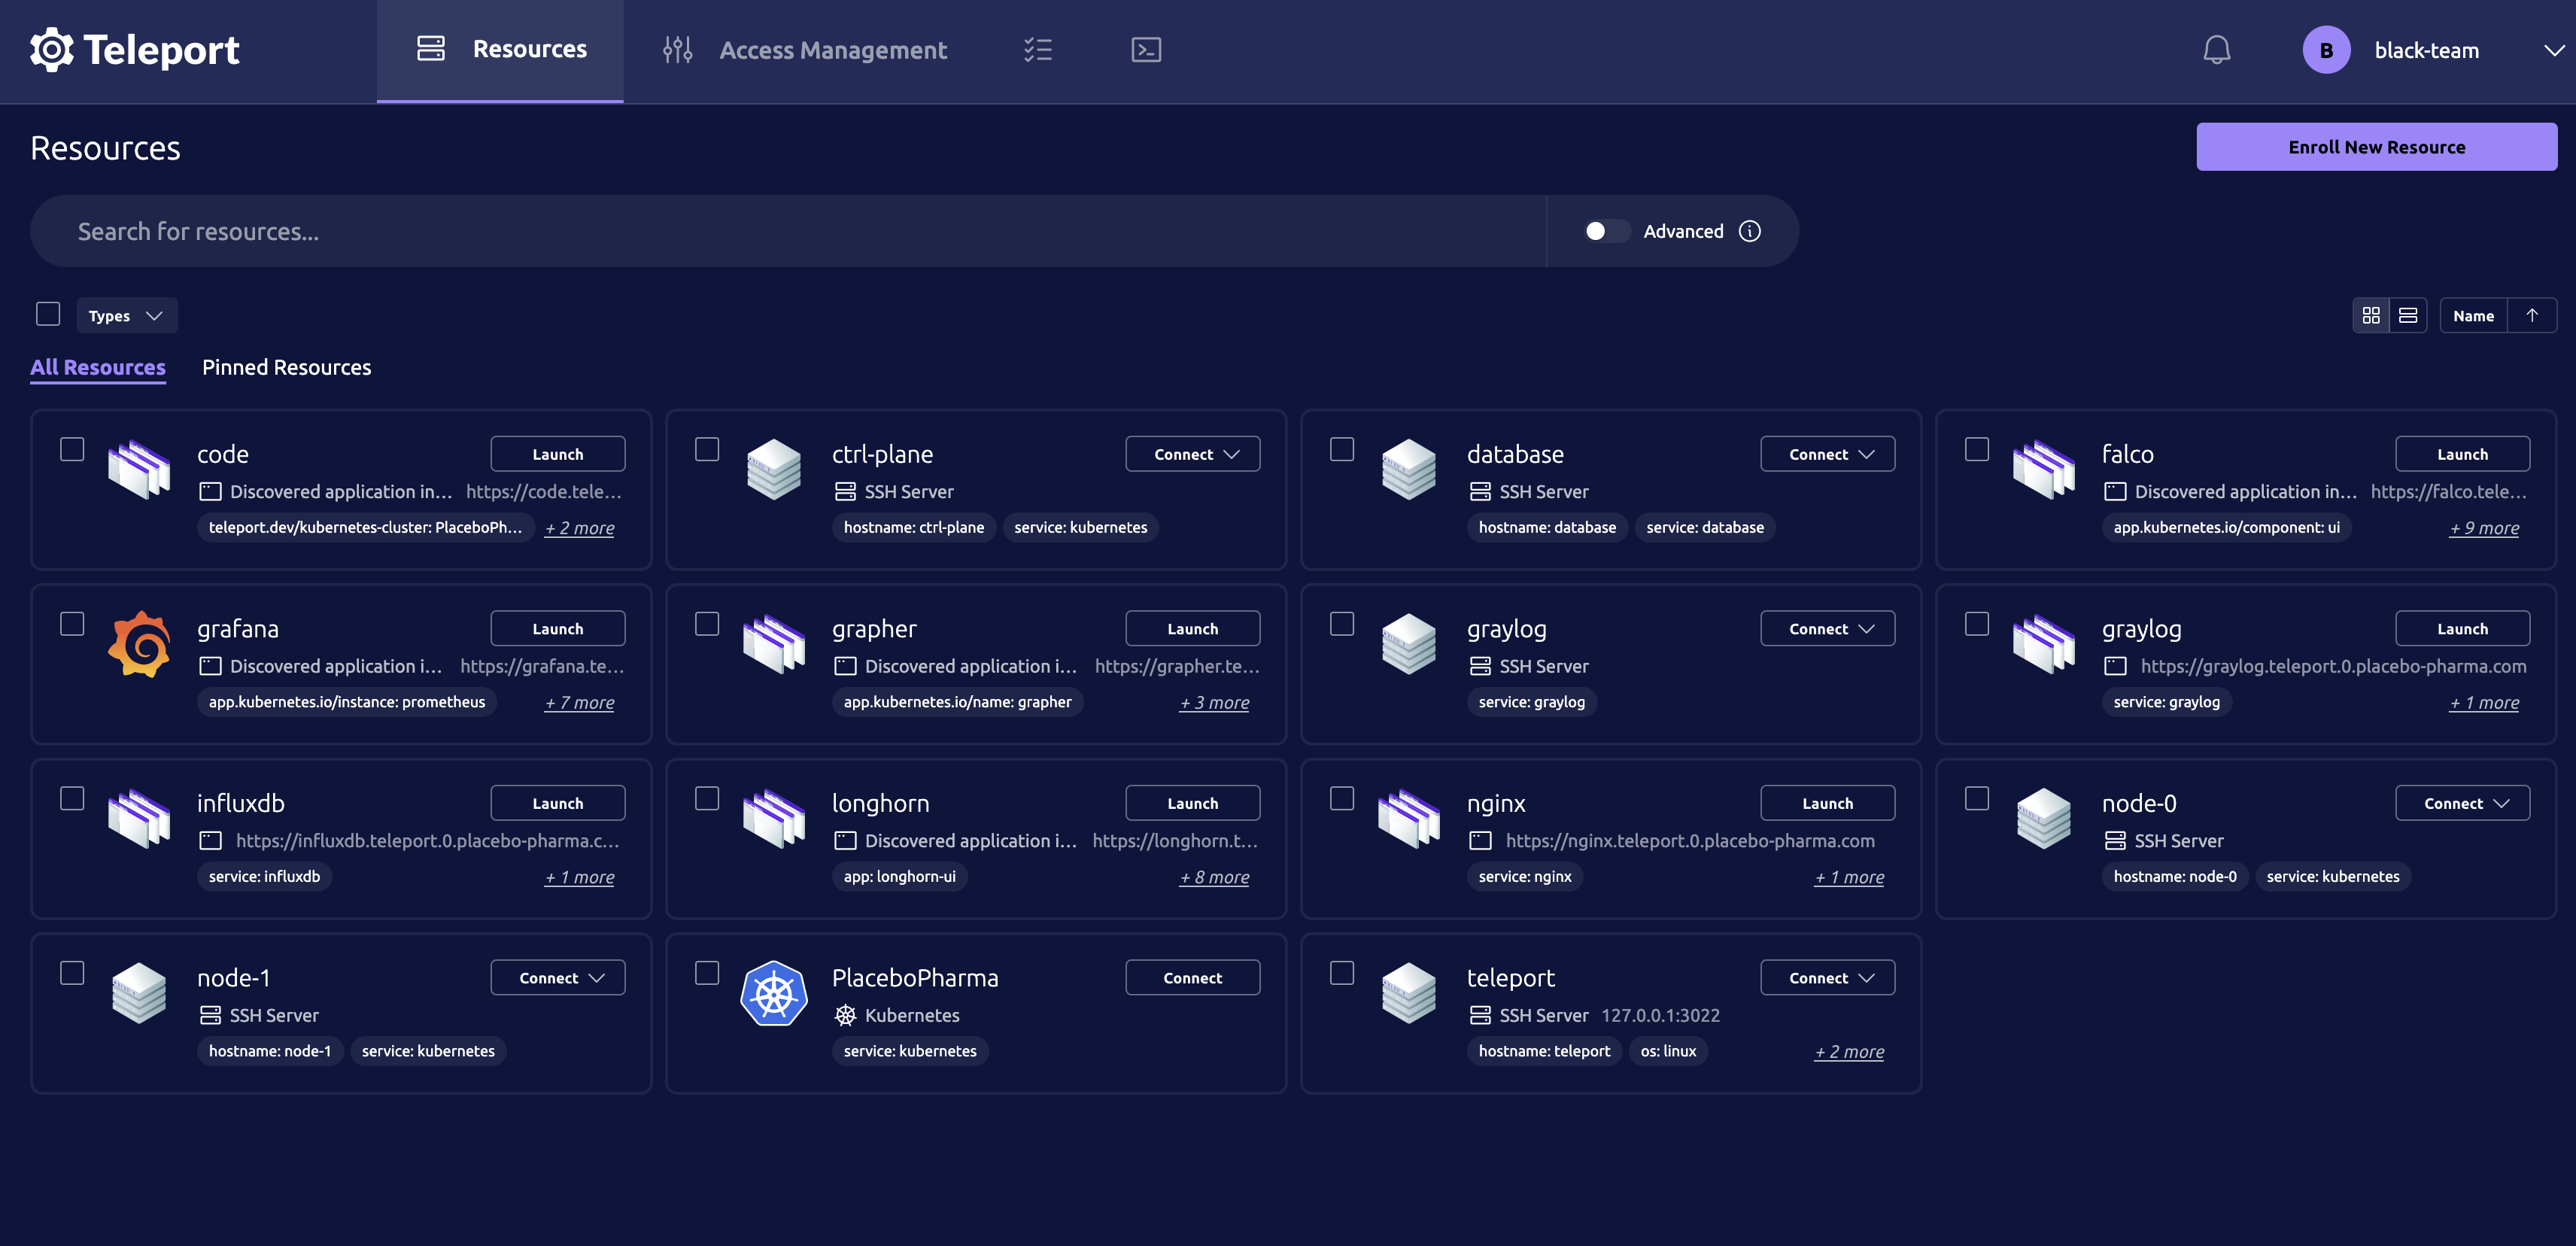Connect to PlaceboPharma Kubernetes cluster
Viewport: 2576px width, 1246px height.
pos(1192,977)
